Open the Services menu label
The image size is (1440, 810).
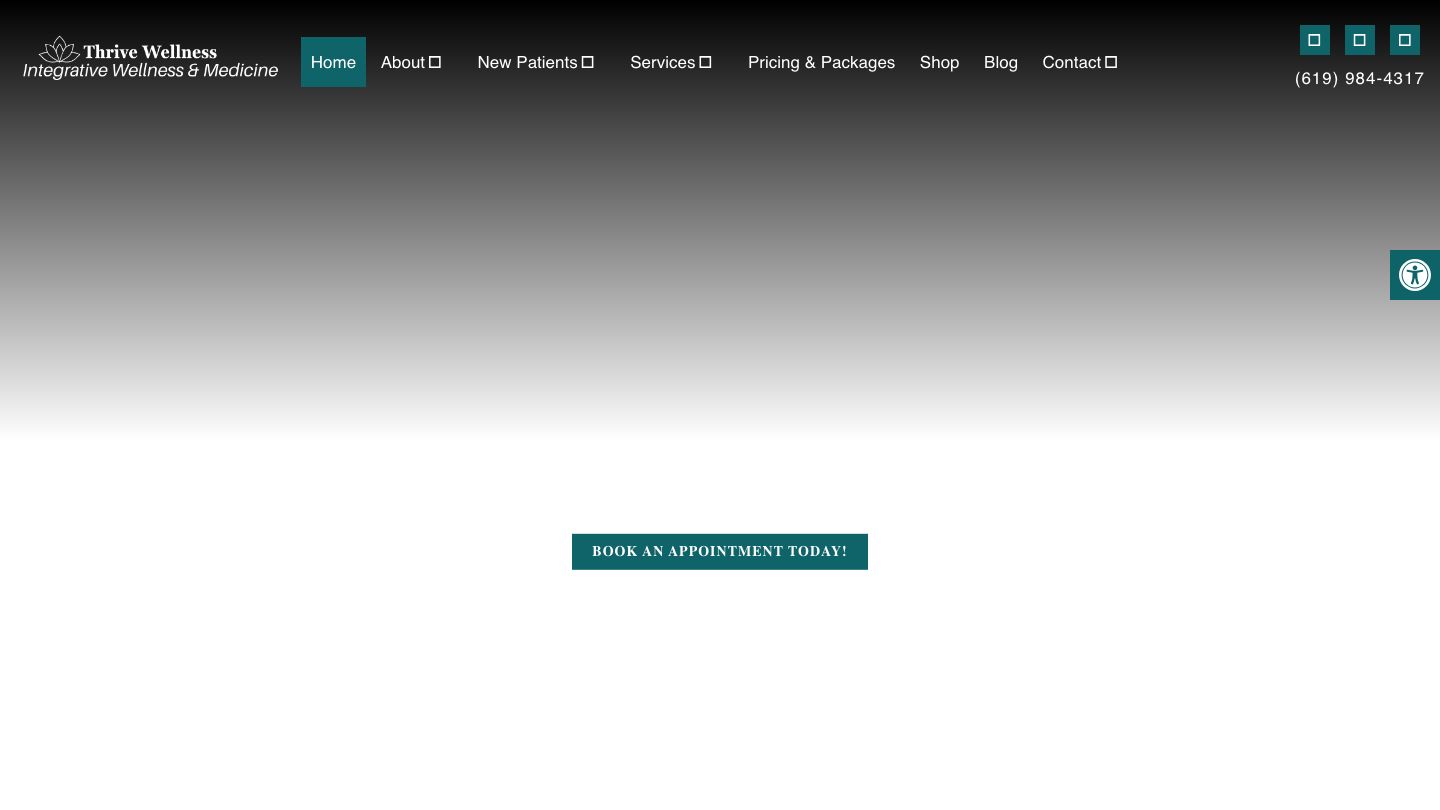[x=662, y=62]
